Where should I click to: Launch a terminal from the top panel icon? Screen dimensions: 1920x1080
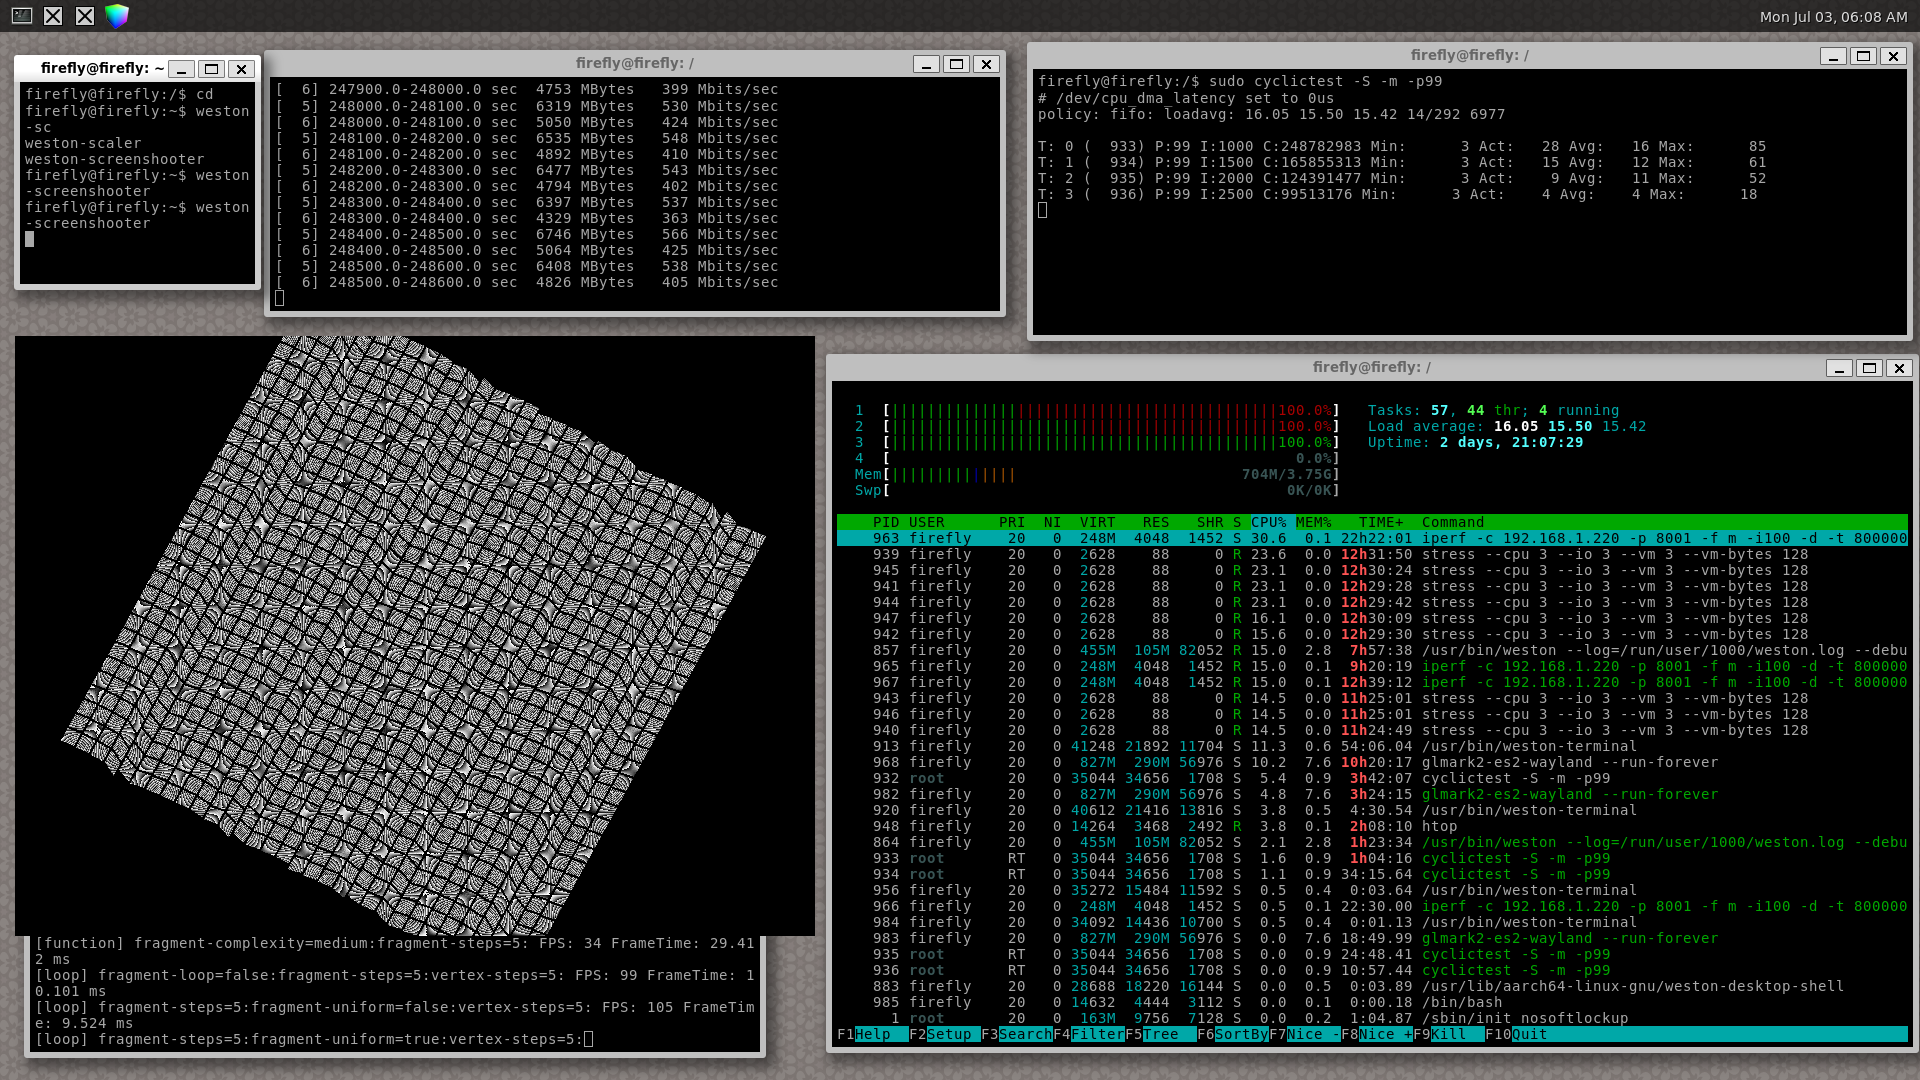pos(21,16)
